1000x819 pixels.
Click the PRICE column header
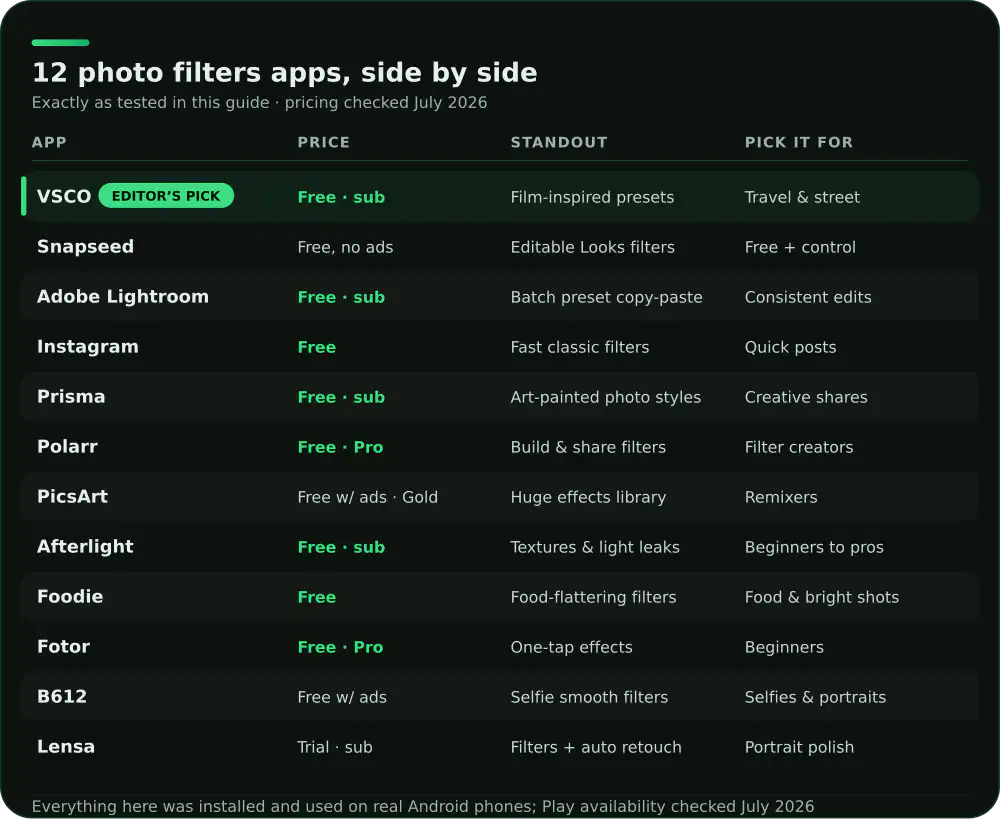323,142
